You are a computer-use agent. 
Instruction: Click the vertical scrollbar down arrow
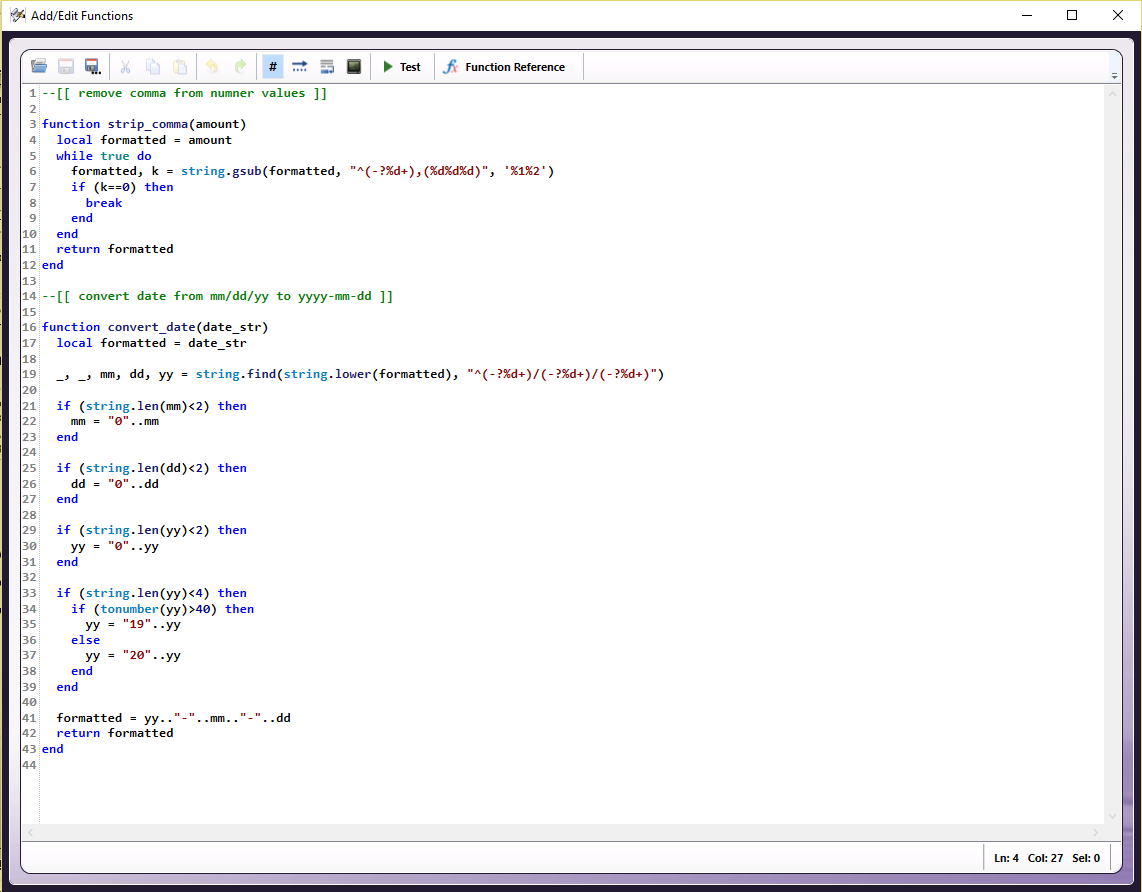coord(1112,816)
